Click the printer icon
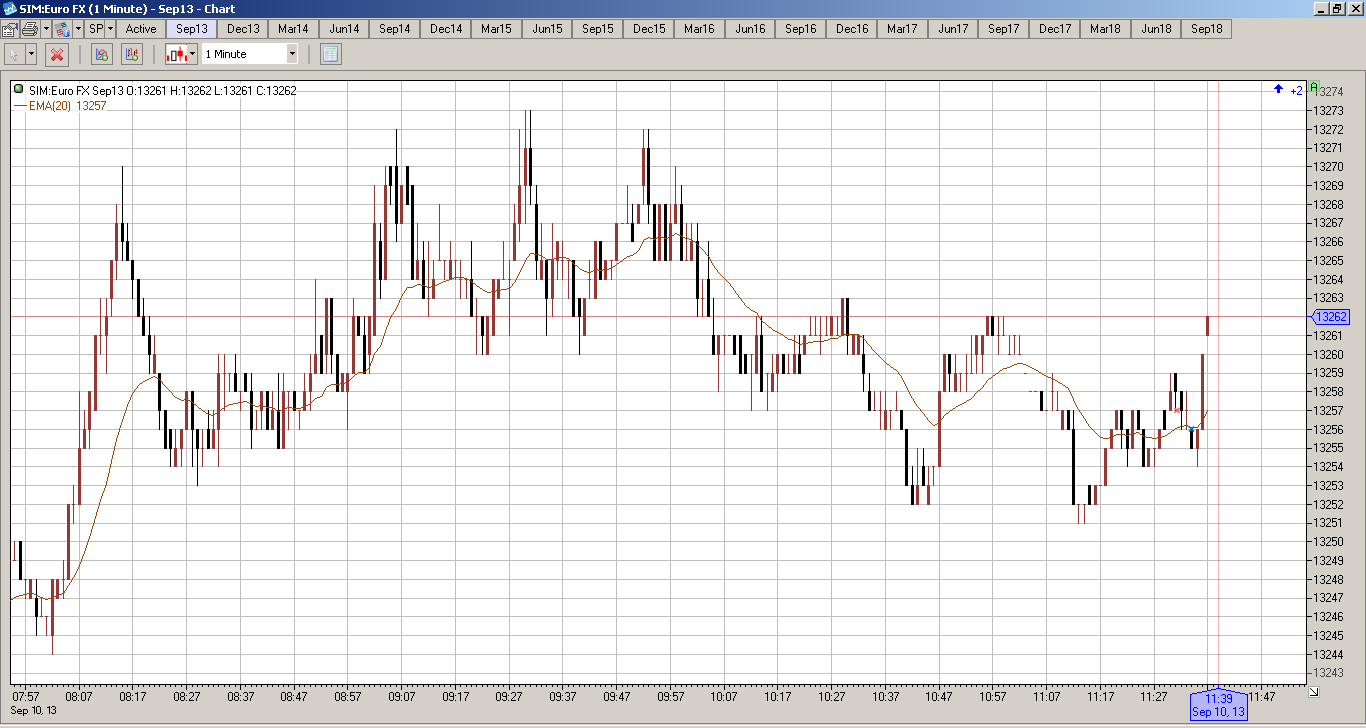 (30, 29)
